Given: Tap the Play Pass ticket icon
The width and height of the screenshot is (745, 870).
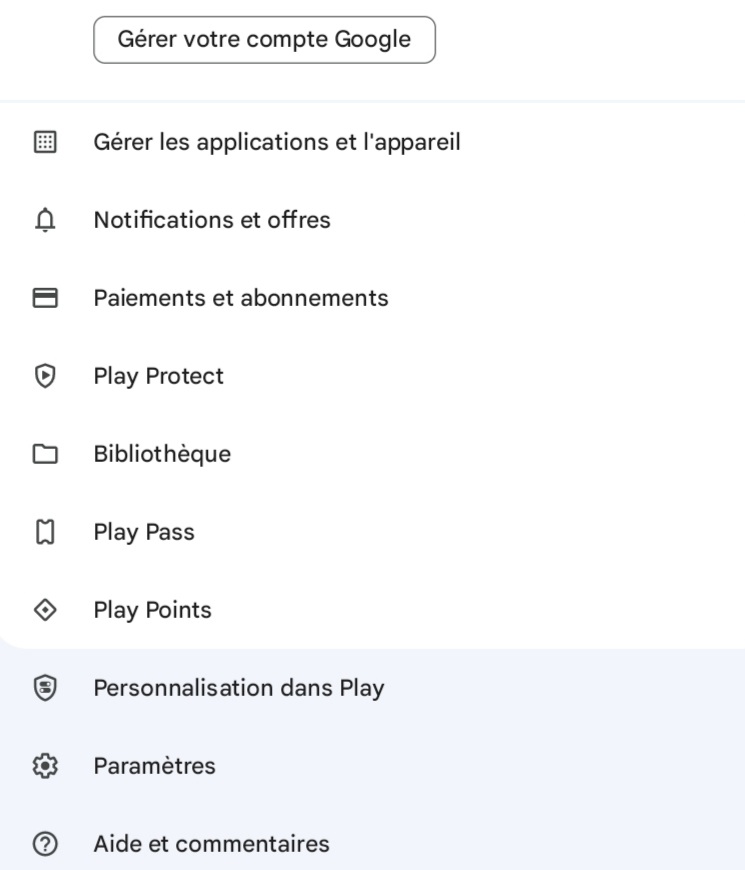Looking at the screenshot, I should coord(45,532).
